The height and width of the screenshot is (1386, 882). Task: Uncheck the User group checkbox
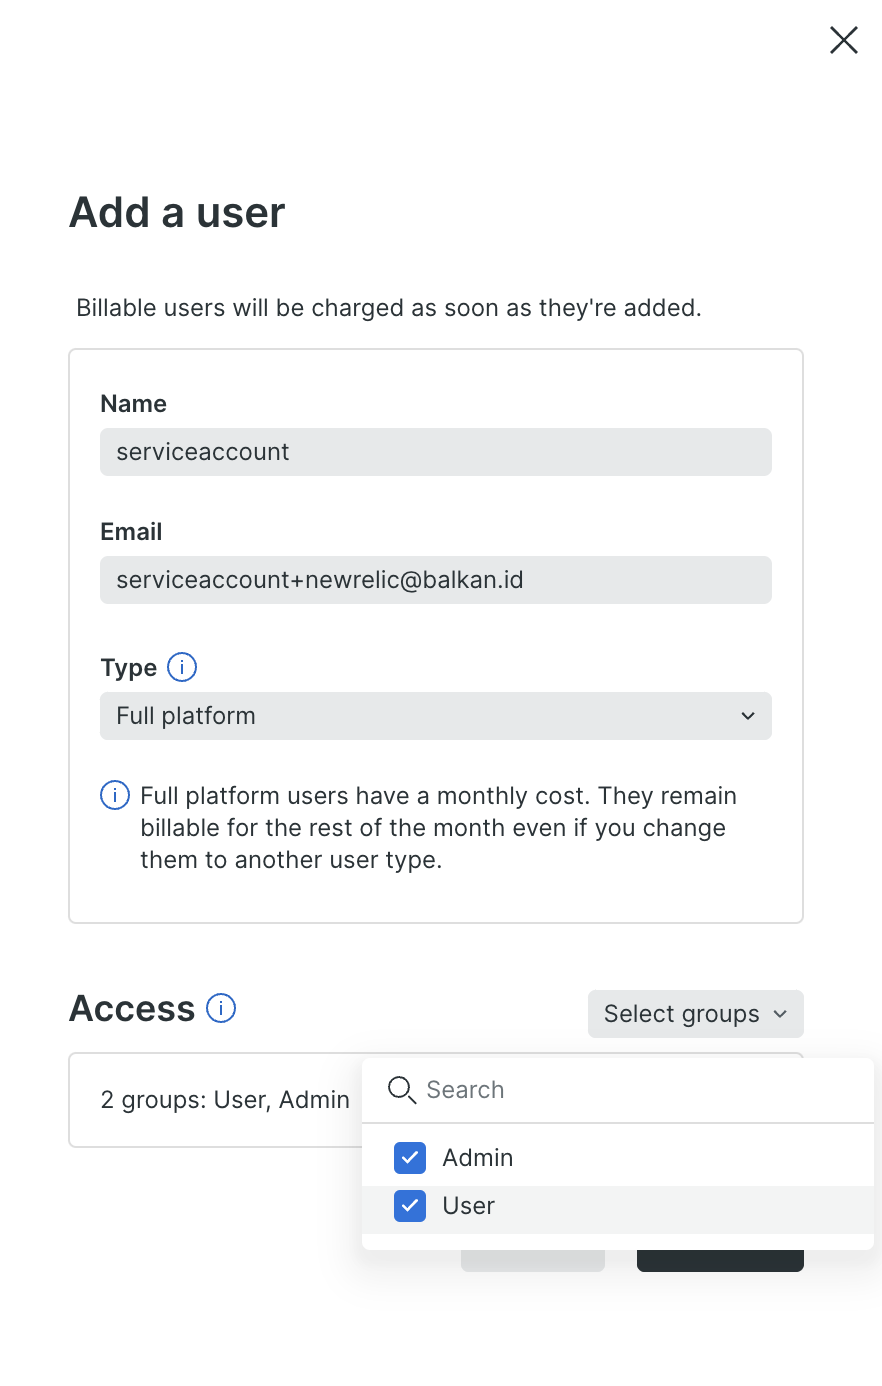[x=410, y=1206]
